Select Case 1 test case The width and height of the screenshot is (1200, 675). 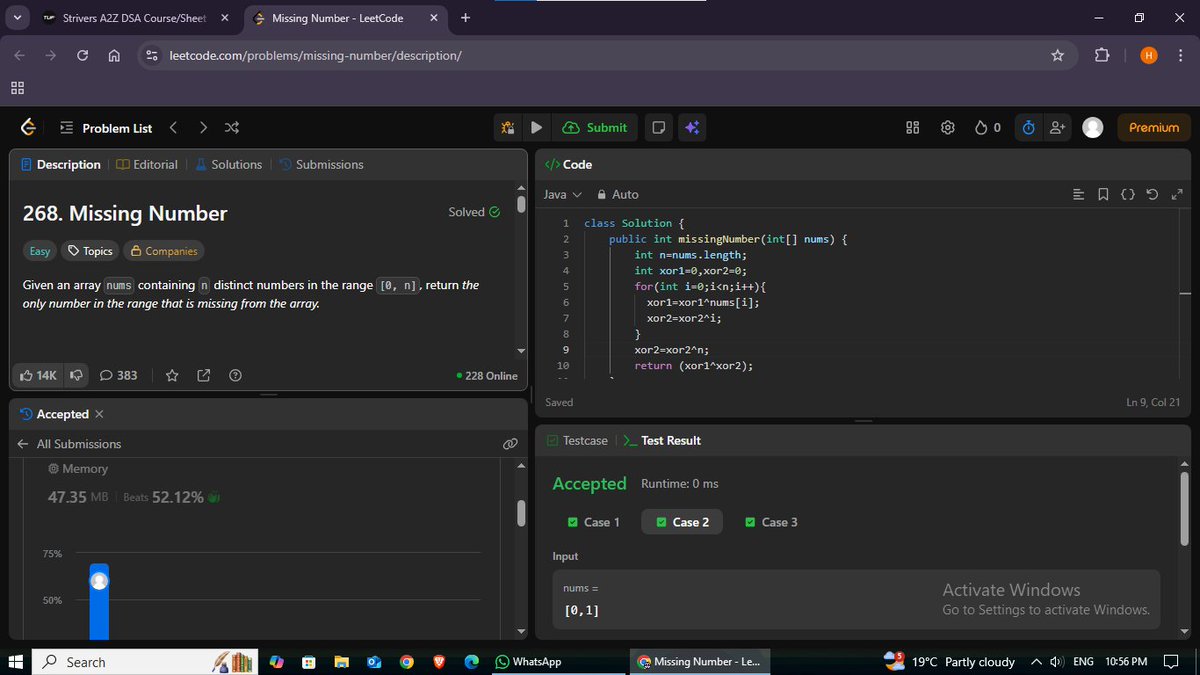pyautogui.click(x=593, y=522)
